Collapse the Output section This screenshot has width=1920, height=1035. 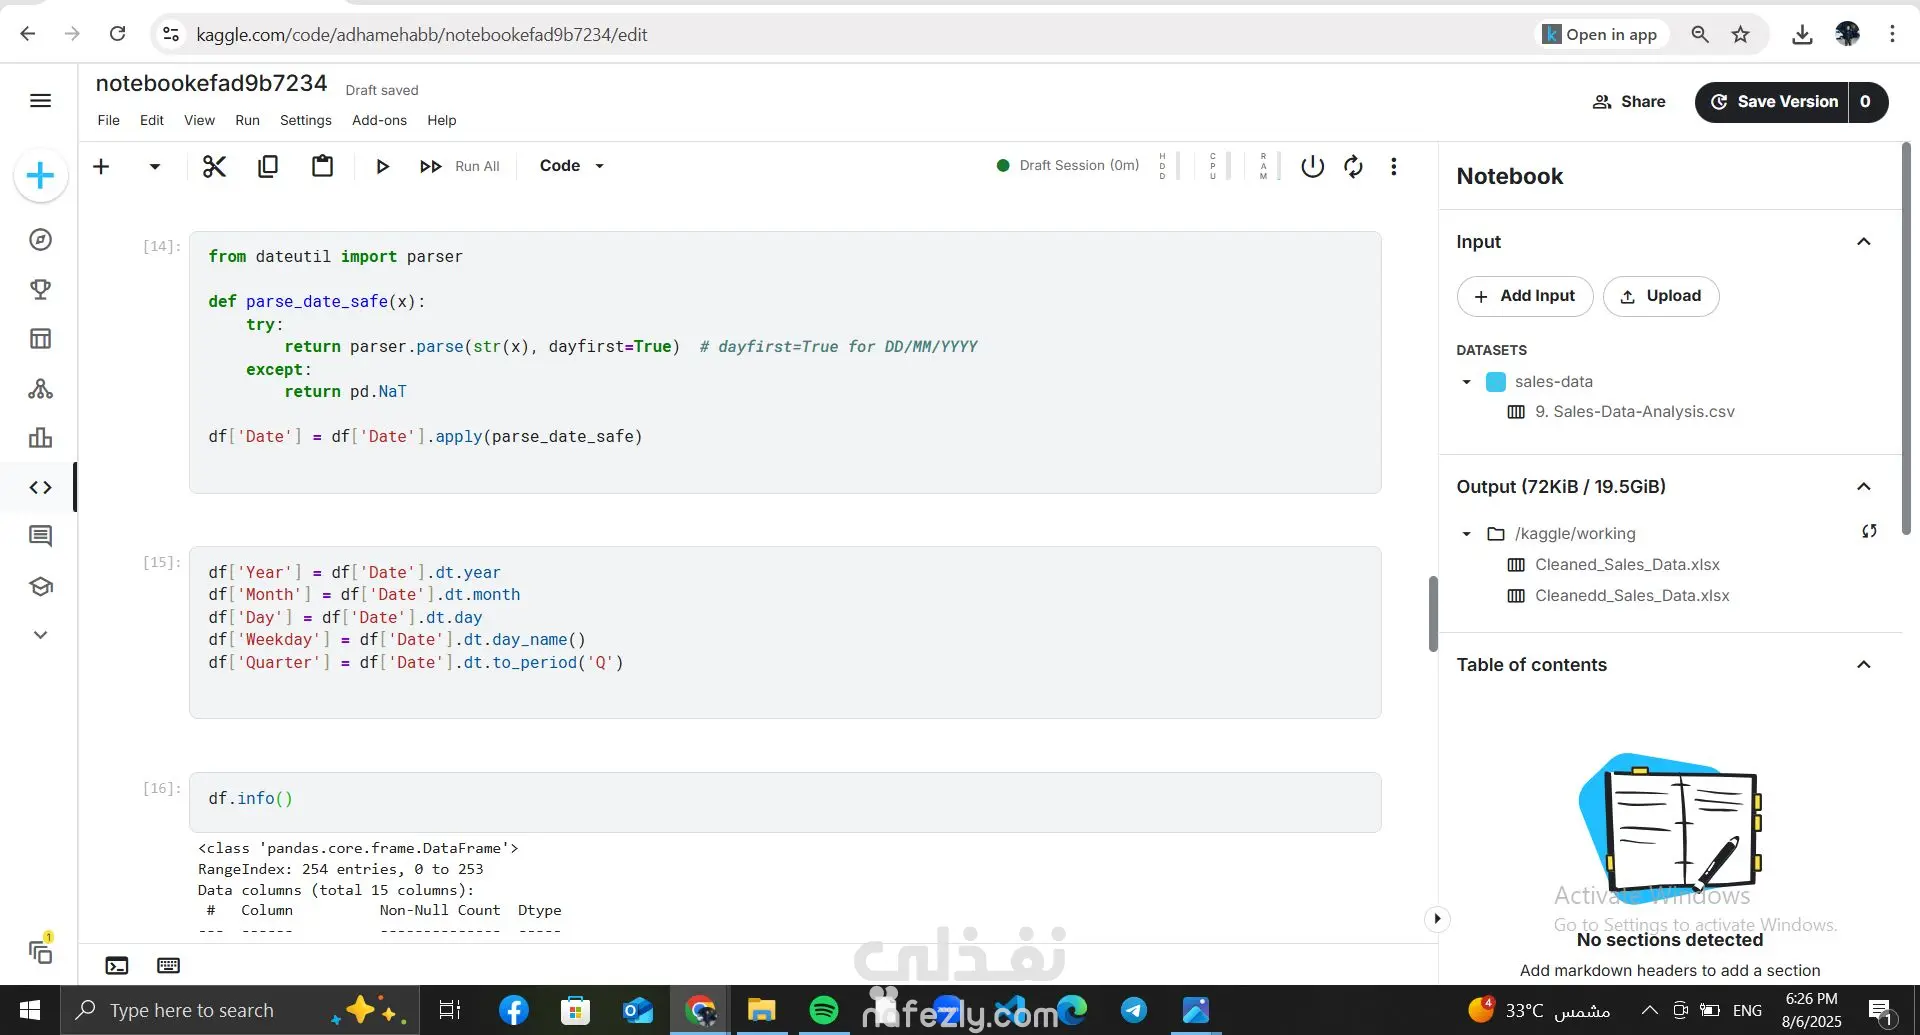pyautogui.click(x=1864, y=487)
